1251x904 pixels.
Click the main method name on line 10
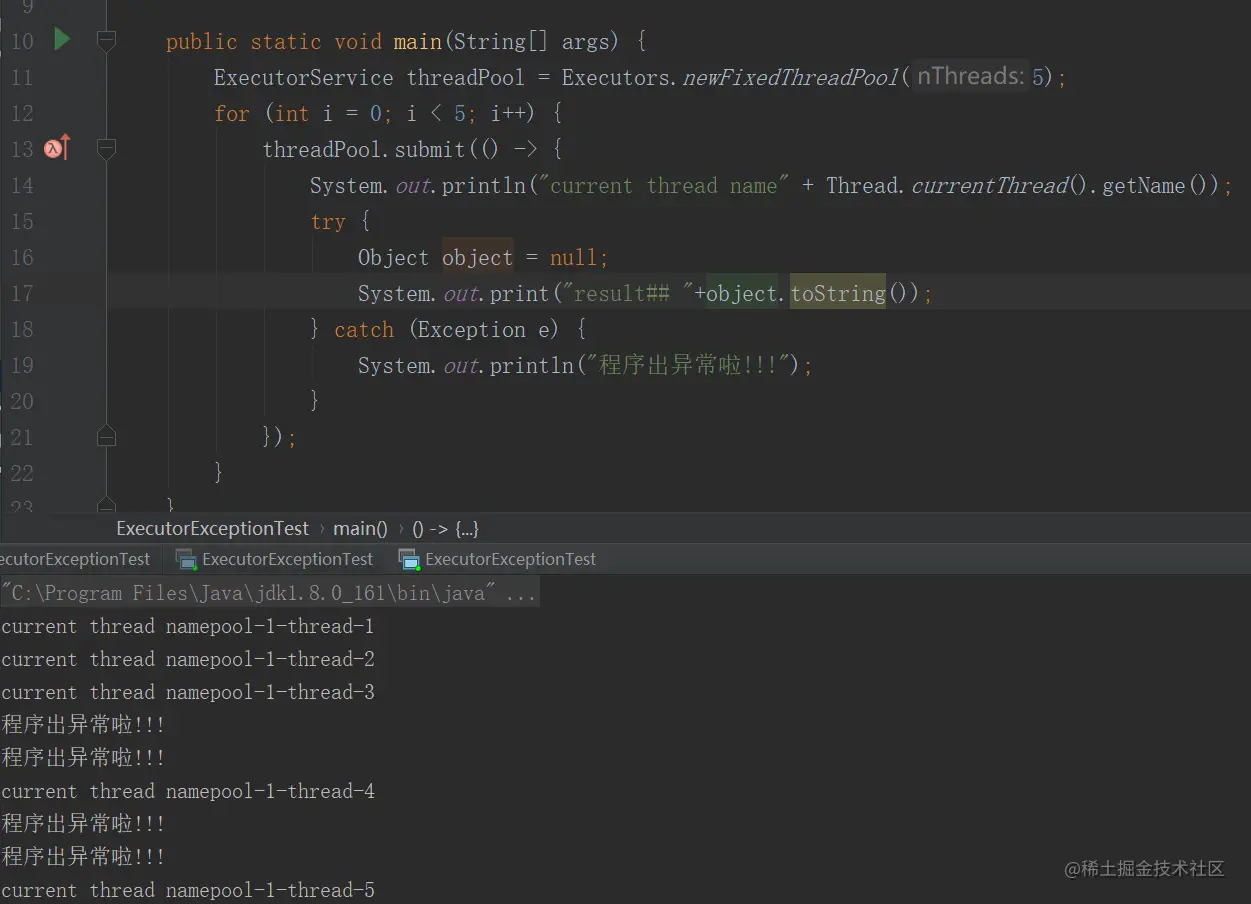pos(418,41)
